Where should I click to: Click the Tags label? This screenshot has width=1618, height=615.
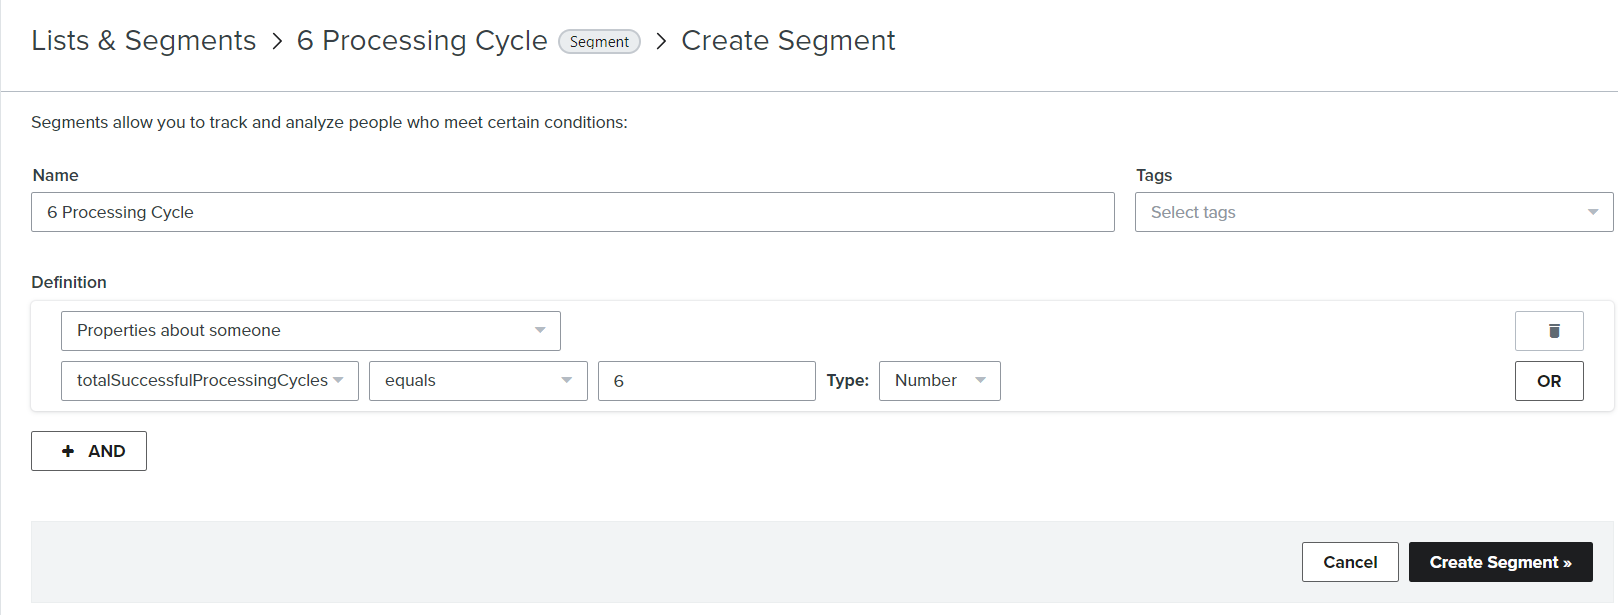click(1154, 175)
